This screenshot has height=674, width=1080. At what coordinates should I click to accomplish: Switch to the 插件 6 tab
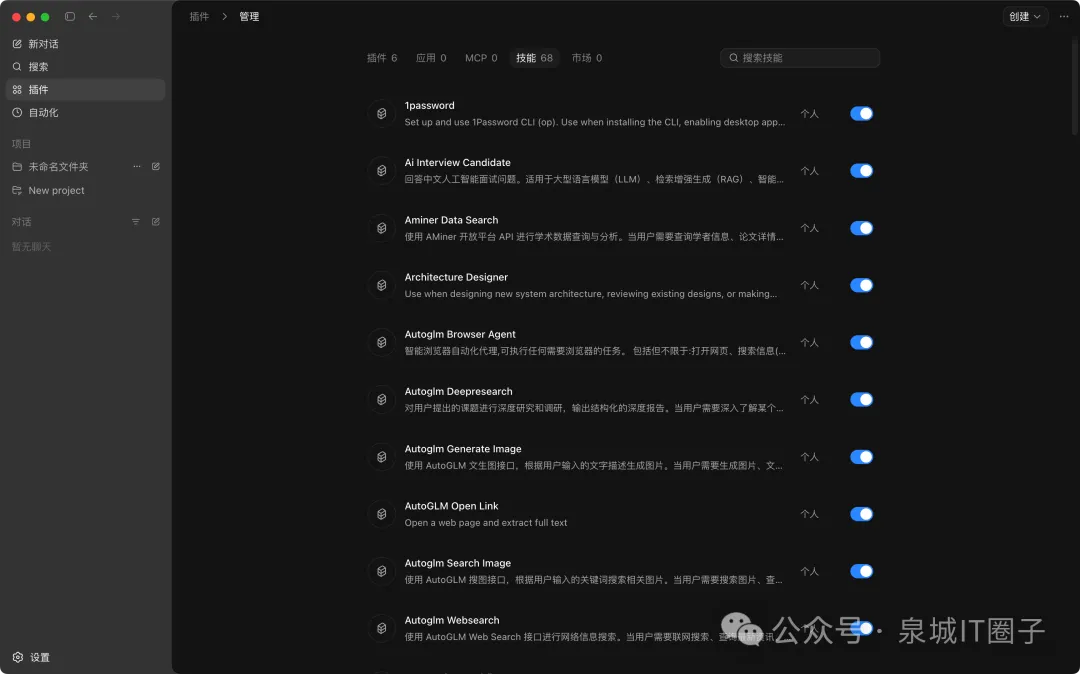pyautogui.click(x=382, y=58)
